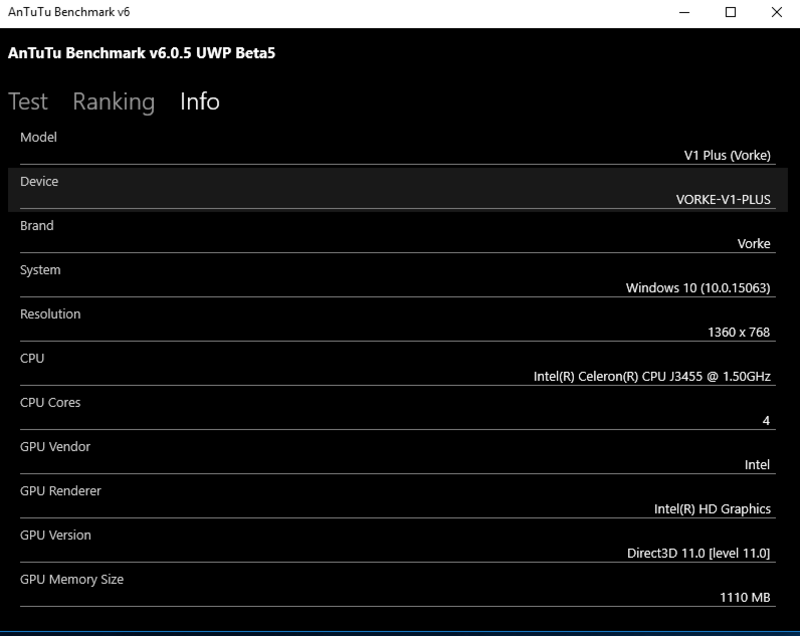Click the Device row label
Viewport: 800px width, 636px height.
click(39, 182)
